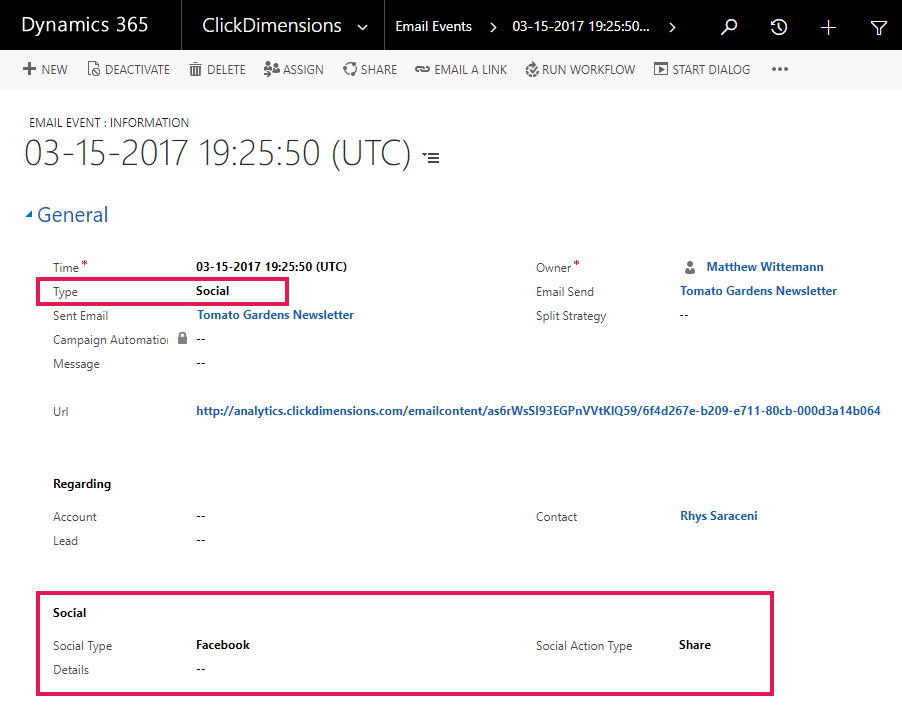Go to Dynamics 365 home
The image size is (902, 706).
click(85, 25)
